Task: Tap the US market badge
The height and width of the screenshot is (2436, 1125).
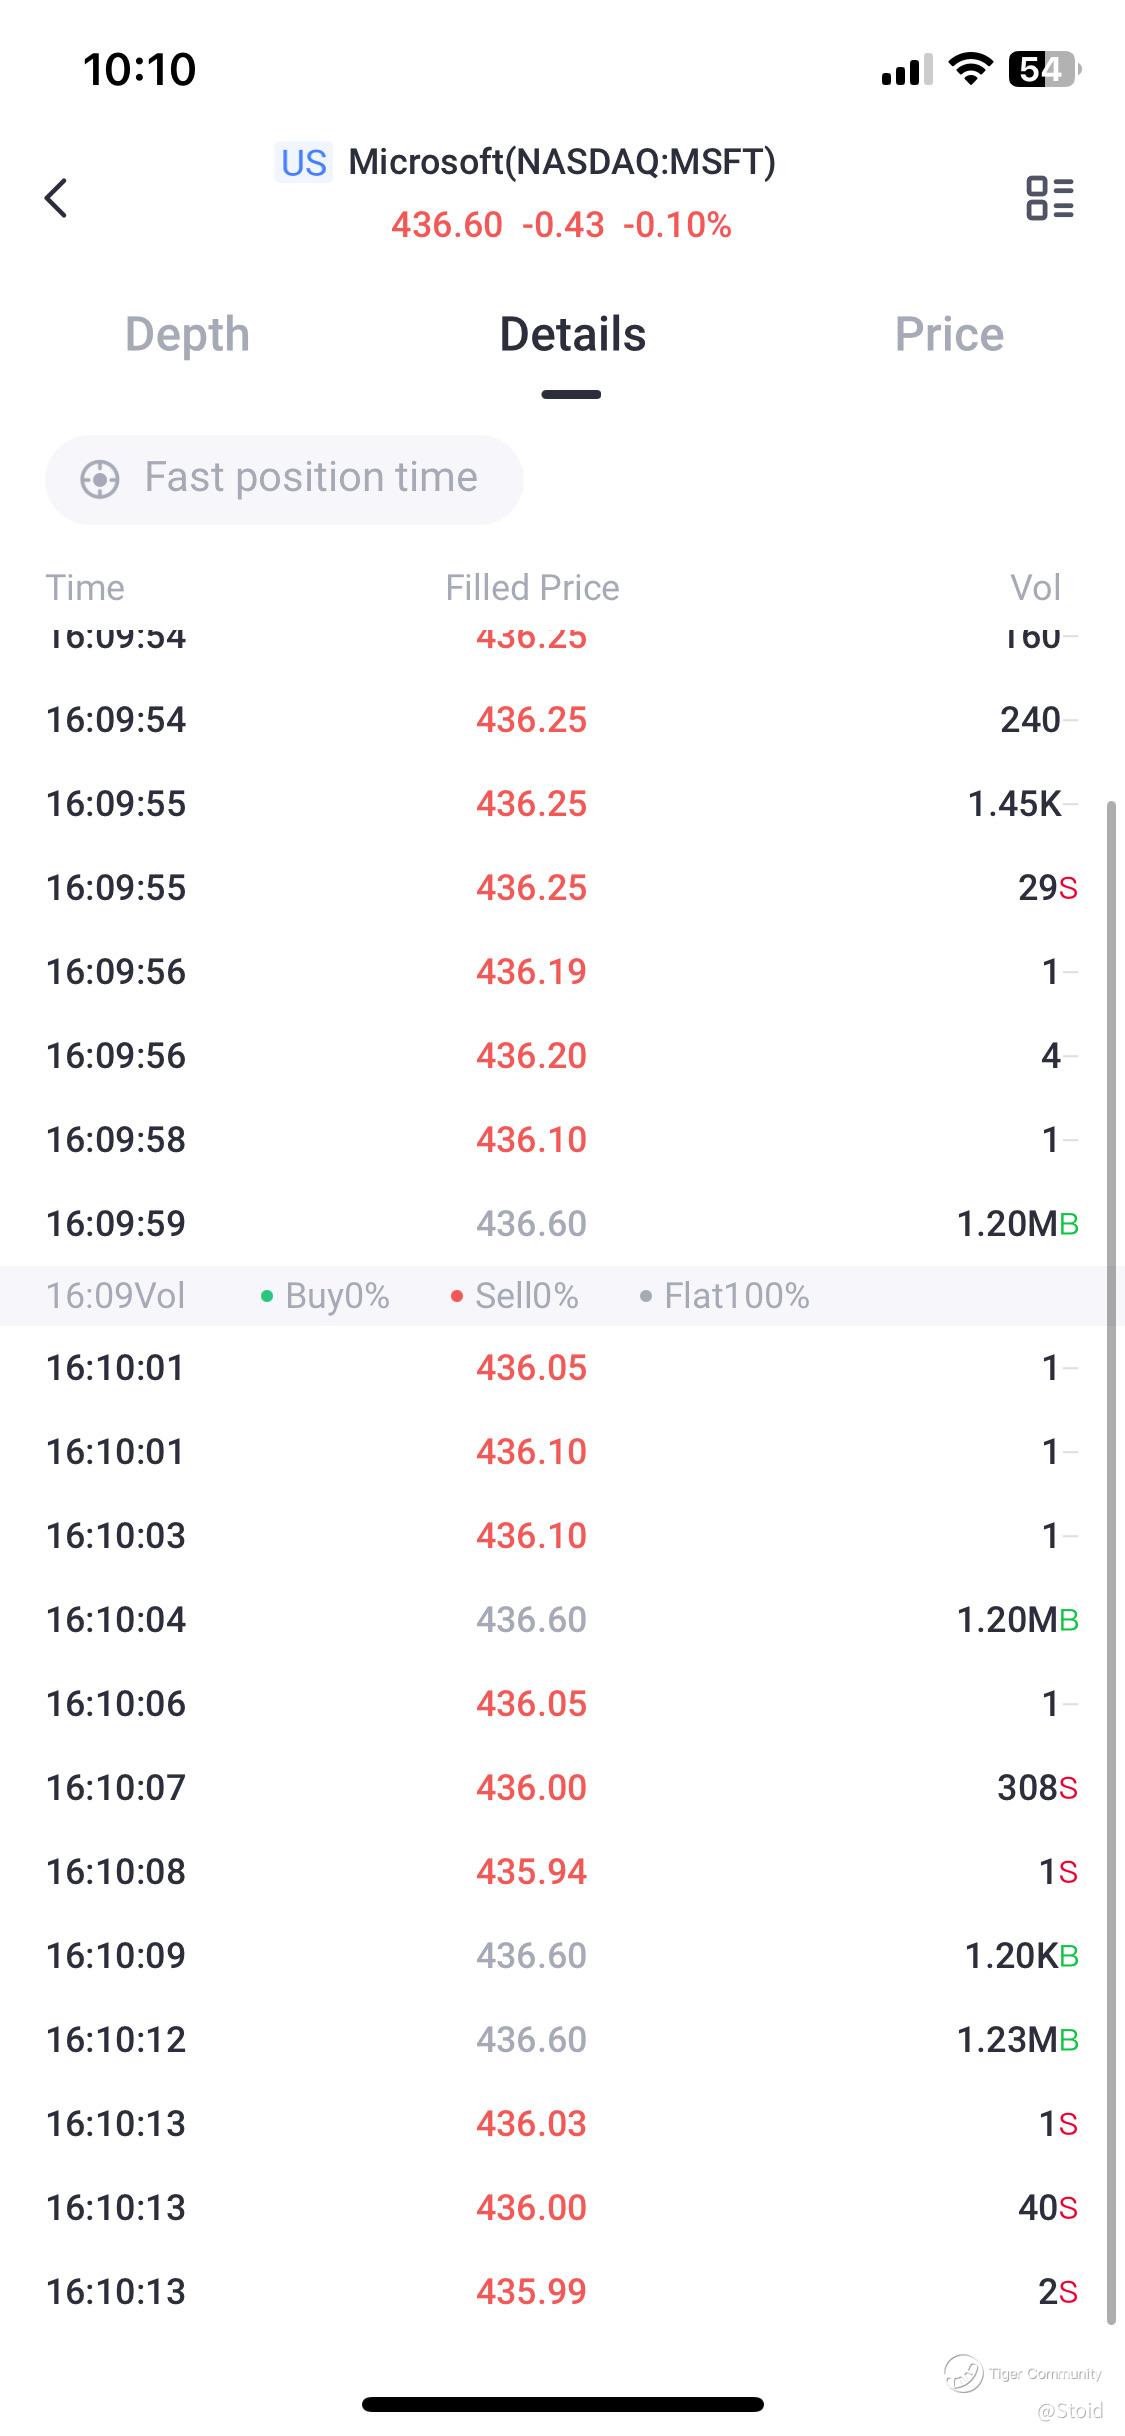Action: [303, 163]
